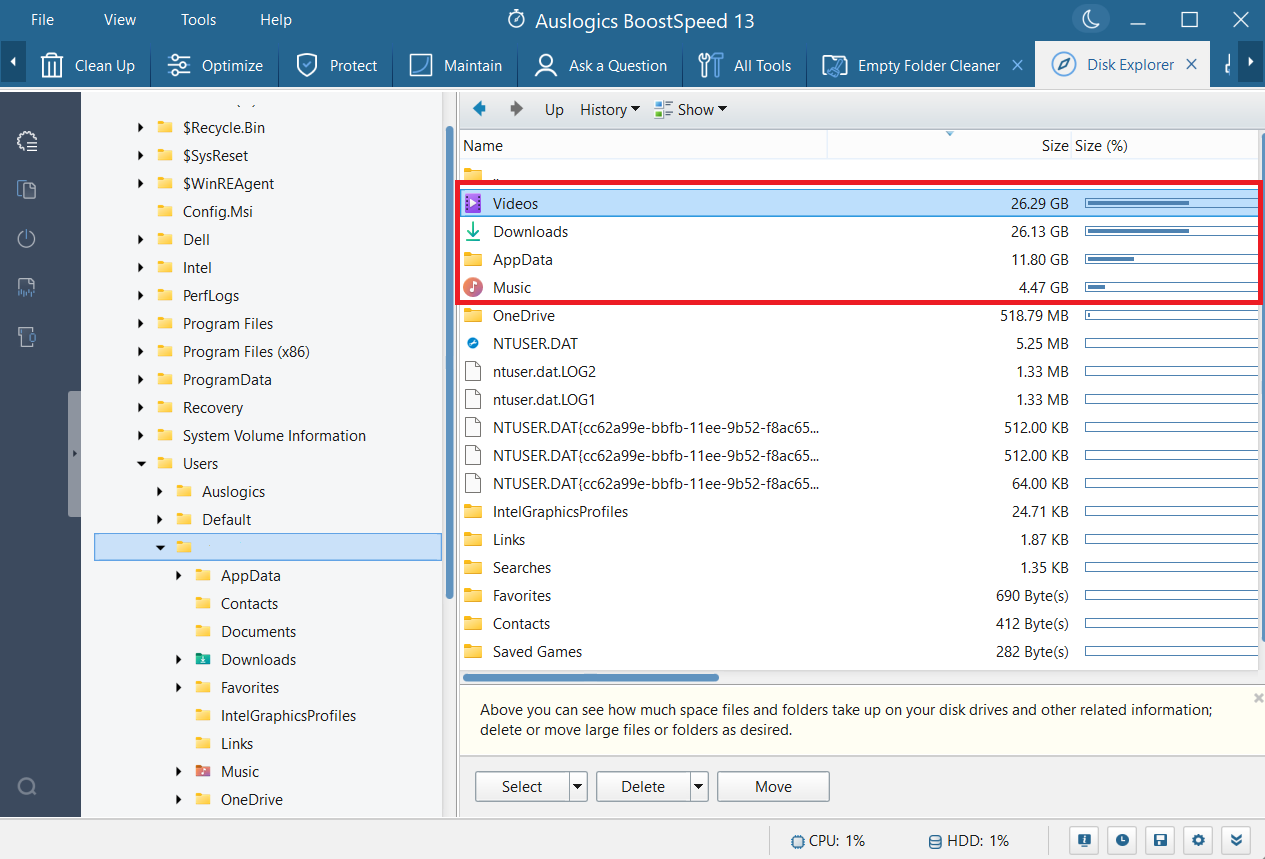
Task: Click the file list horizontal scrollbar
Action: (591, 677)
